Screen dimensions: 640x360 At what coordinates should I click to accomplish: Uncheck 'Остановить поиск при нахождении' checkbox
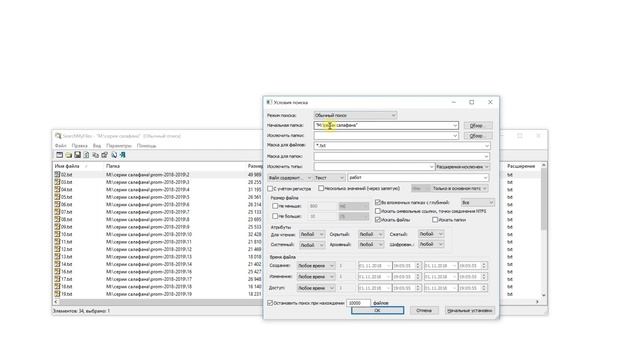tap(270, 303)
